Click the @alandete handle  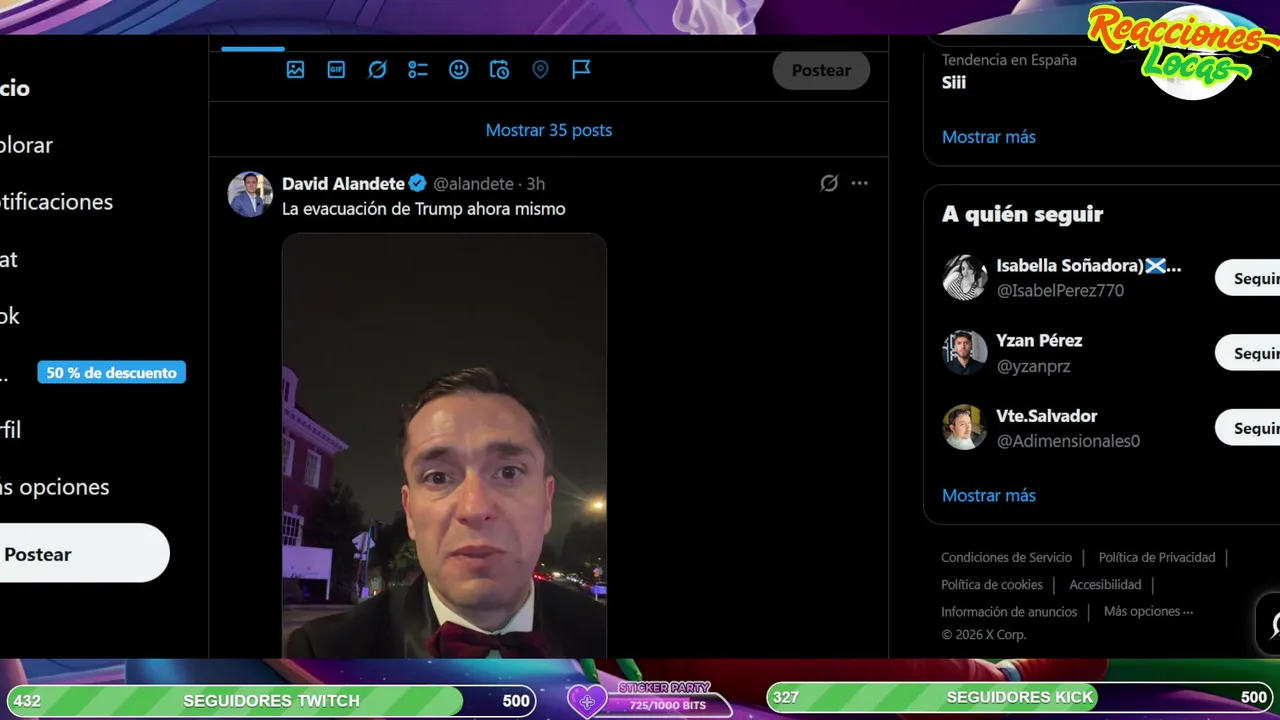pos(473,184)
